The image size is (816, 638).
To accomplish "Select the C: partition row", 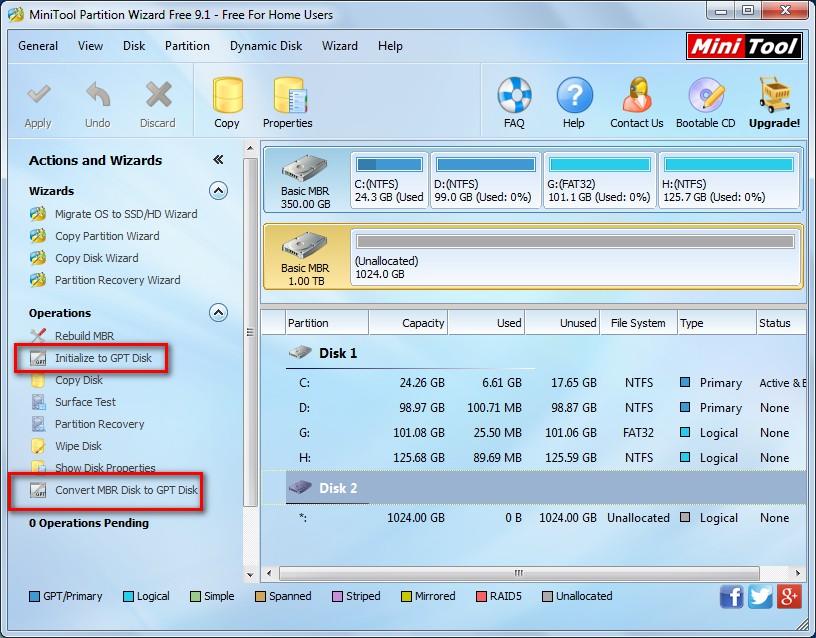I will pyautogui.click(x=533, y=383).
